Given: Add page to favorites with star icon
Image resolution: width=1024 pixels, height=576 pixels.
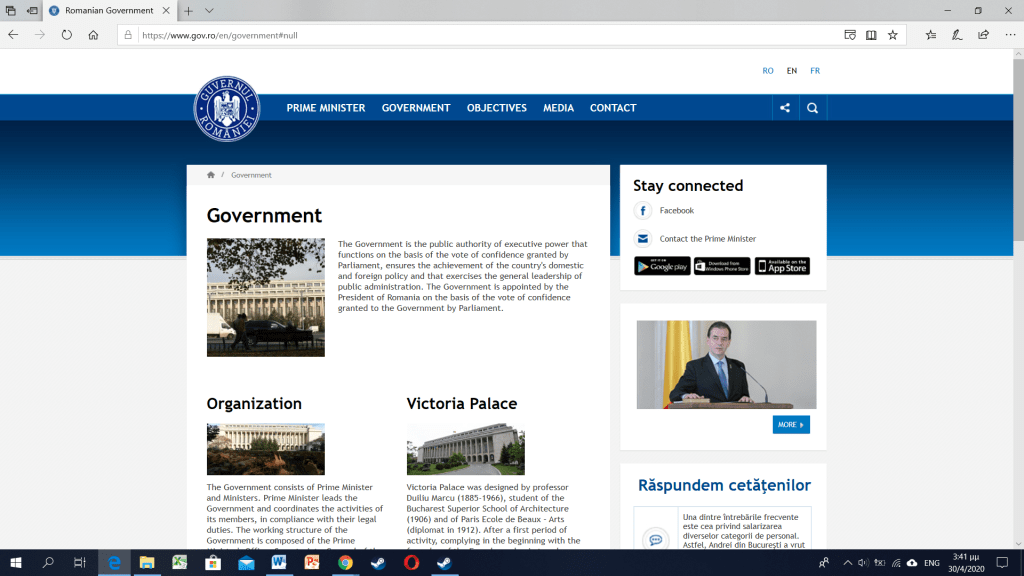Looking at the screenshot, I should [892, 34].
